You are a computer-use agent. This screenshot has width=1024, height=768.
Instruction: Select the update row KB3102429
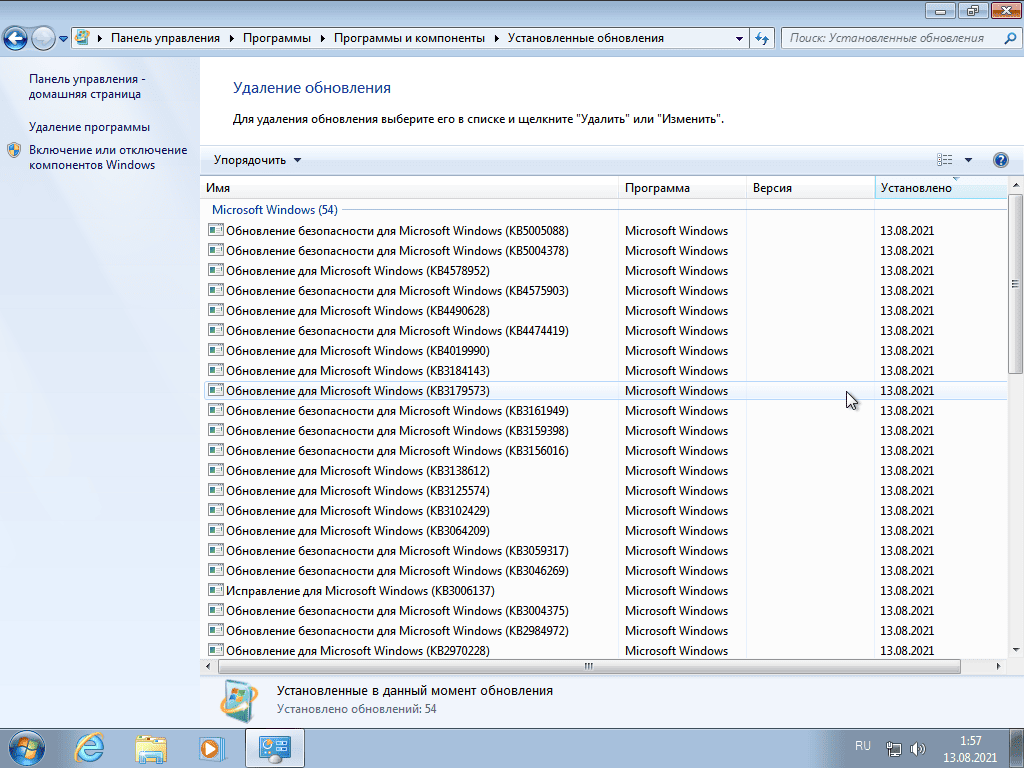click(x=605, y=511)
